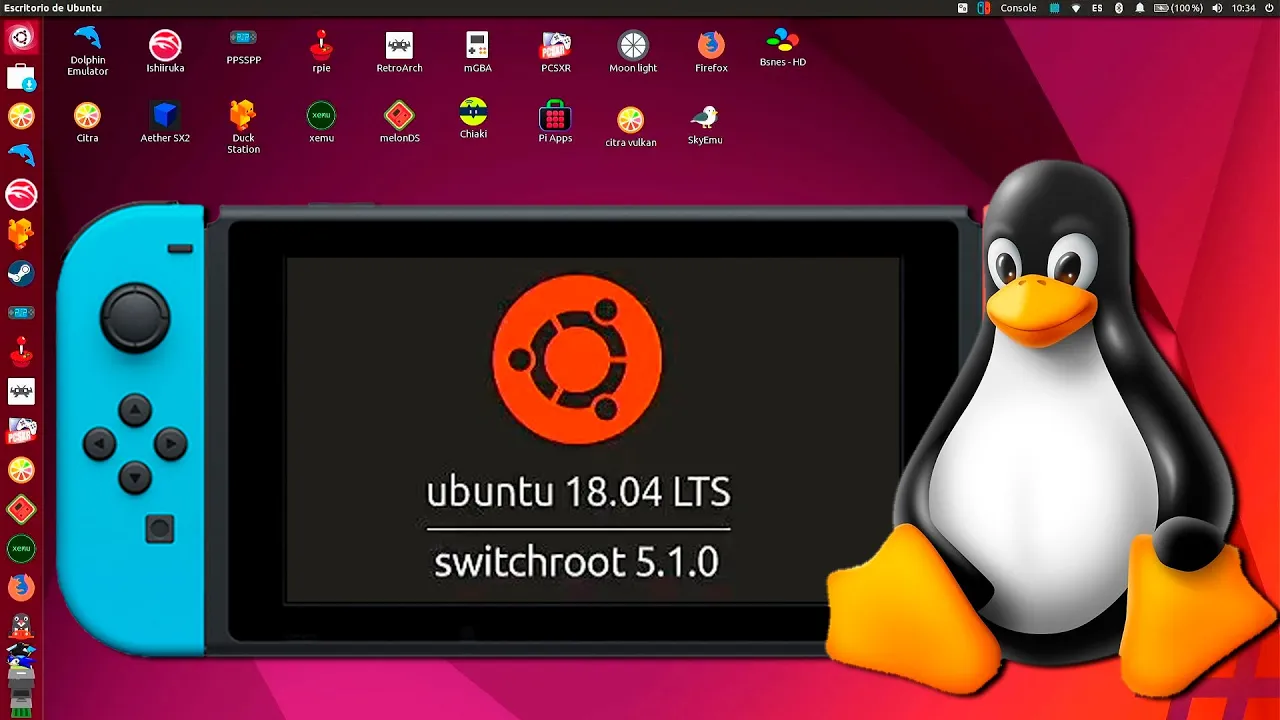Image resolution: width=1280 pixels, height=720 pixels.
Task: Click the CPU chip indicator in the panel
Action: click(x=1054, y=8)
